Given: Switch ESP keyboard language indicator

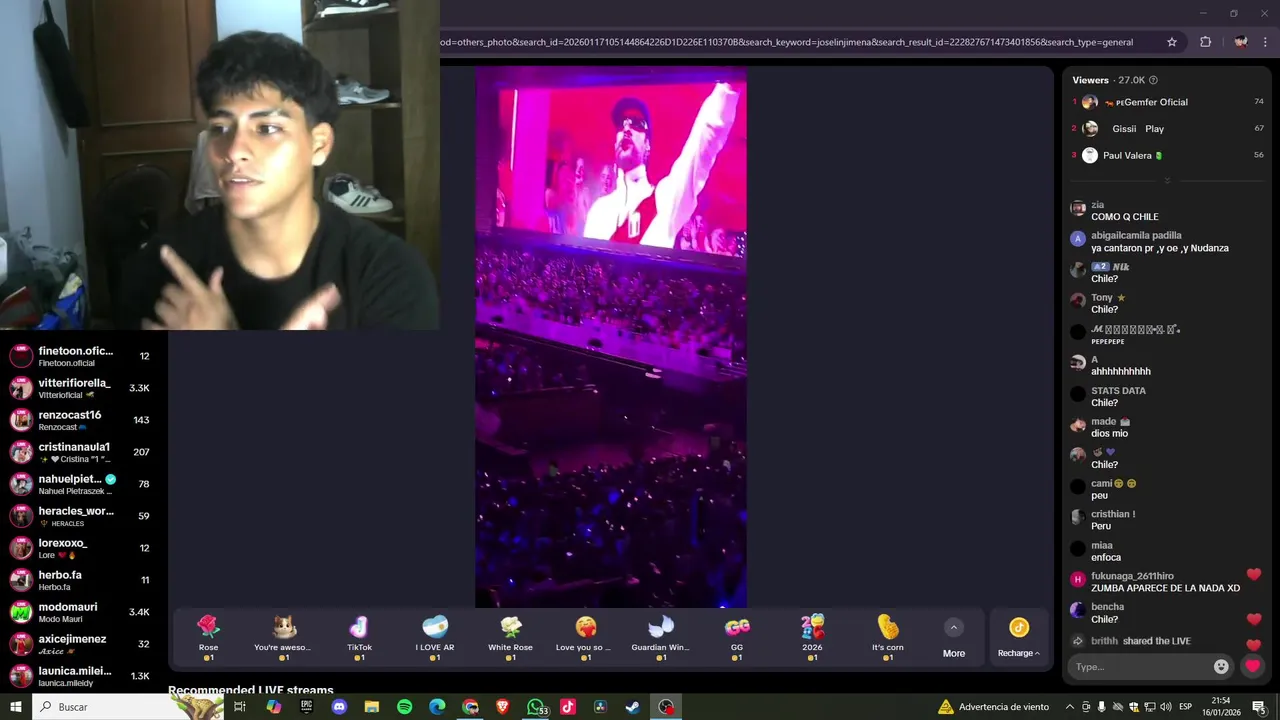Looking at the screenshot, I should click(x=1186, y=707).
